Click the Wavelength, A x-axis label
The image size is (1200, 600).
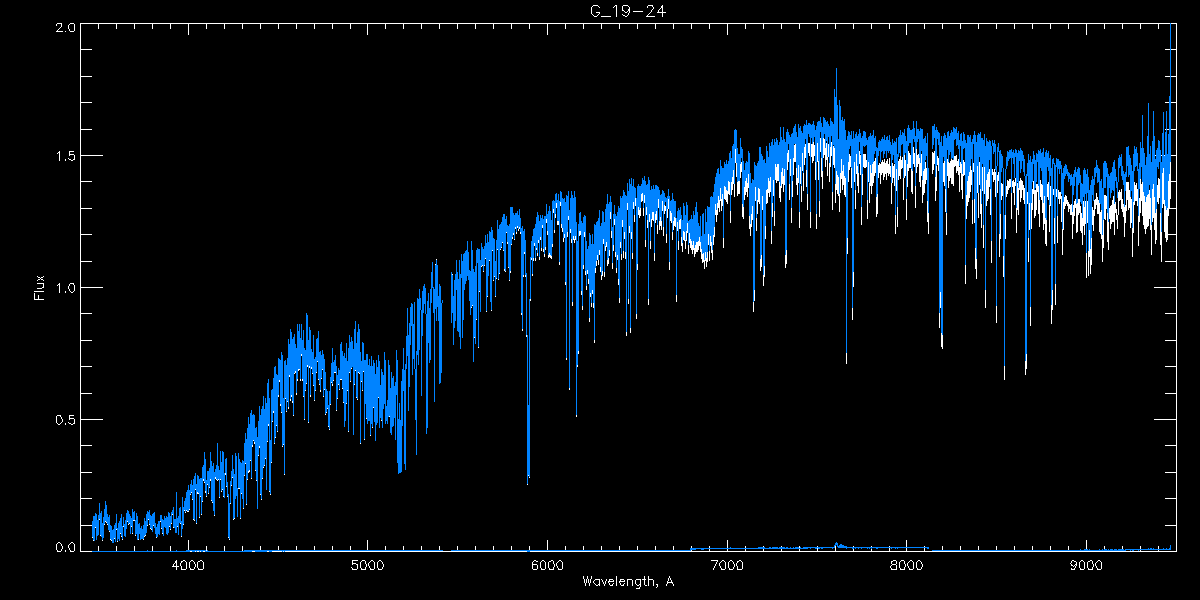point(626,582)
